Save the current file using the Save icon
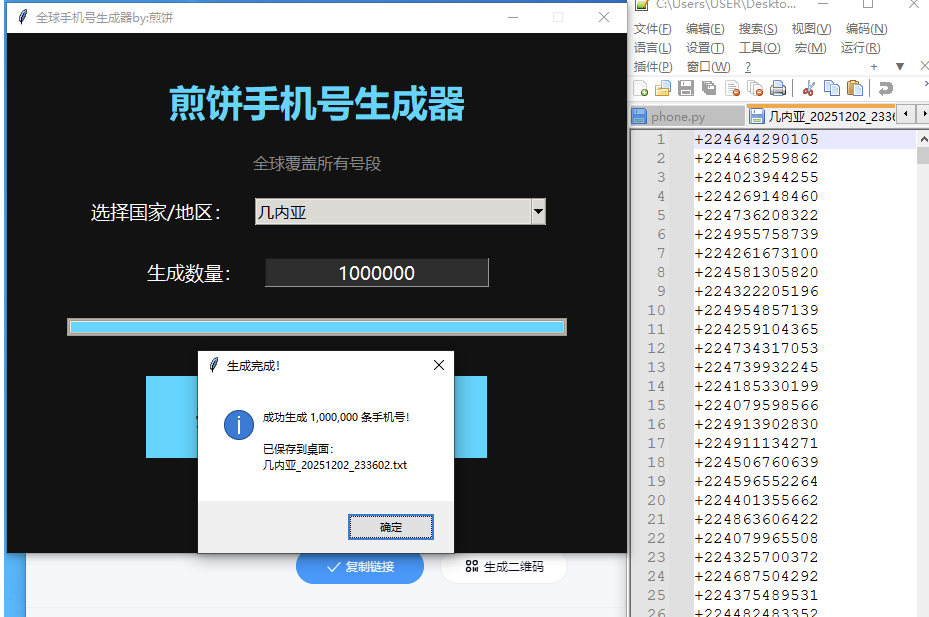929x617 pixels. coord(688,88)
